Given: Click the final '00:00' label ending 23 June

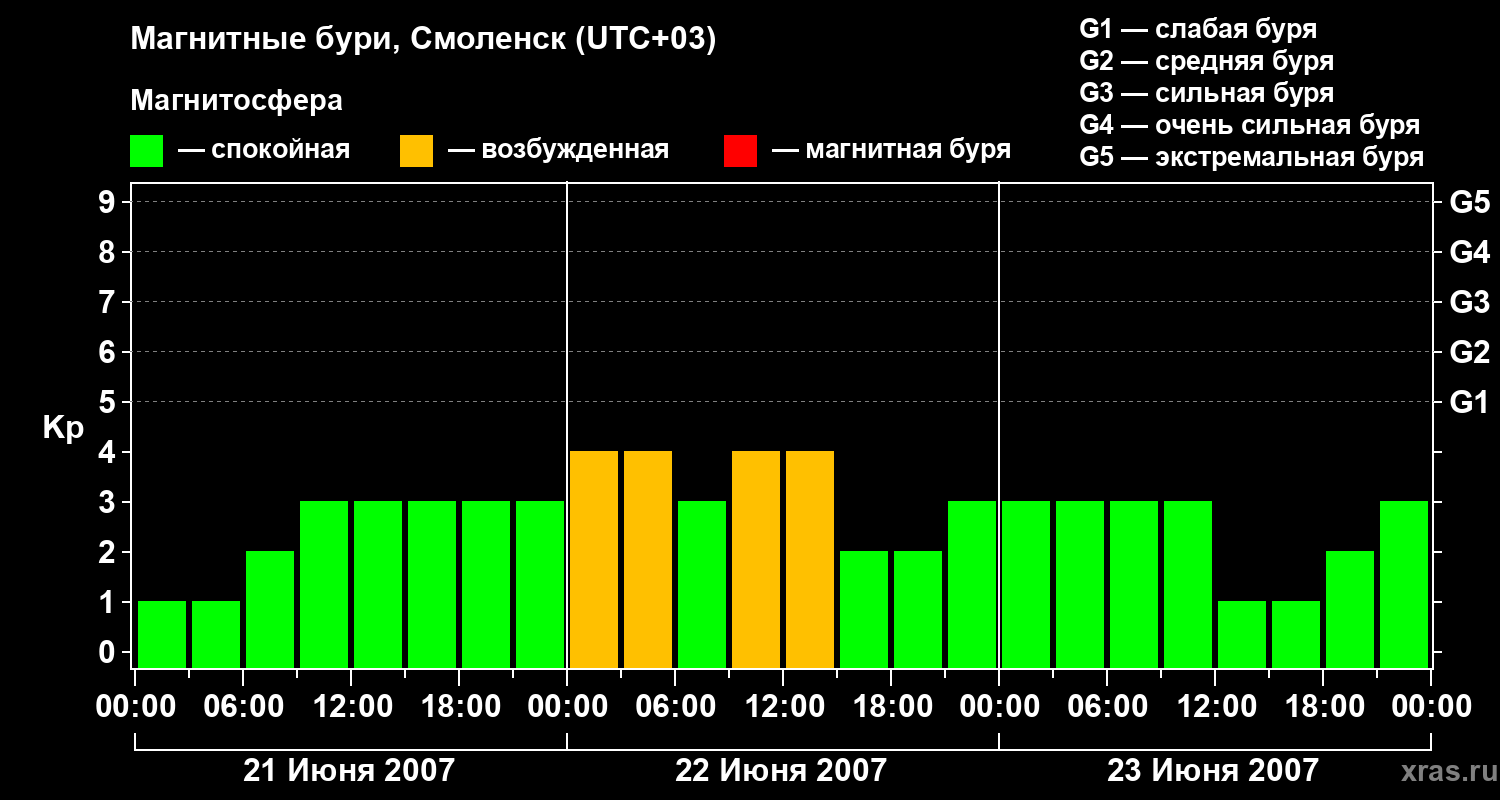Looking at the screenshot, I should 1431,707.
